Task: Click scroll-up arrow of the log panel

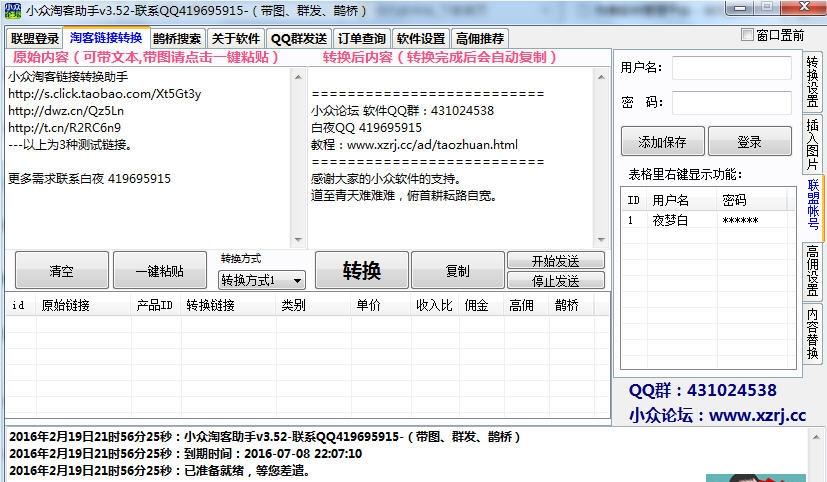Action: coord(816,437)
